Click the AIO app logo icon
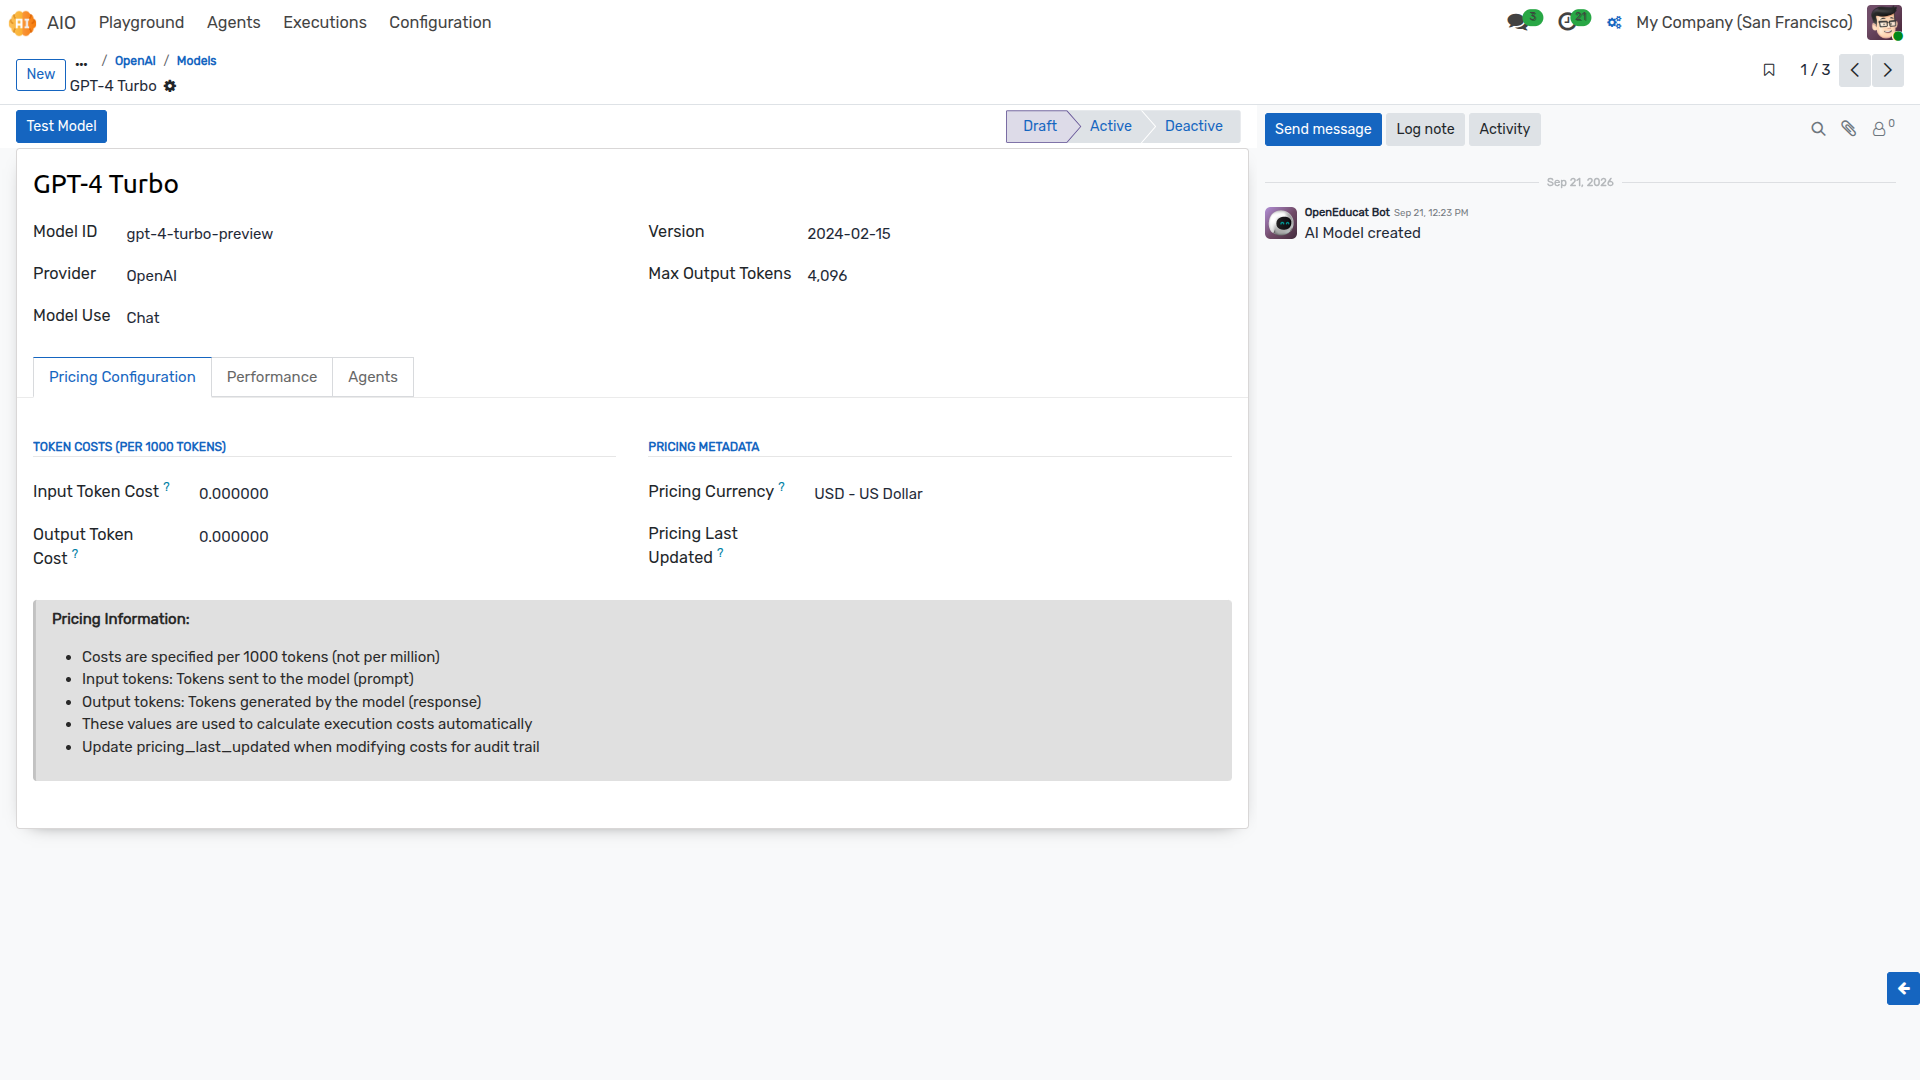Image resolution: width=1920 pixels, height=1080 pixels. [x=22, y=22]
